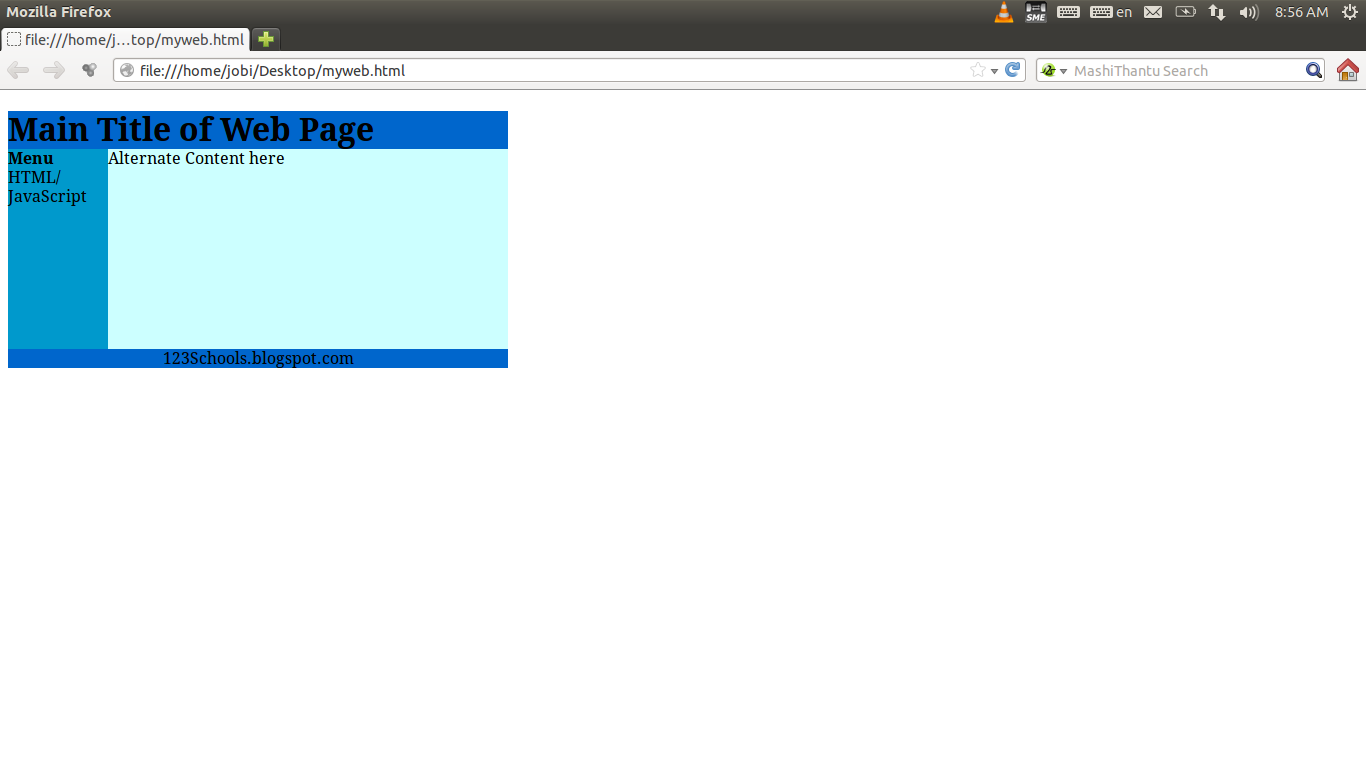Click inside the MashiThantu search field
The image size is (1366, 768).
click(1180, 70)
